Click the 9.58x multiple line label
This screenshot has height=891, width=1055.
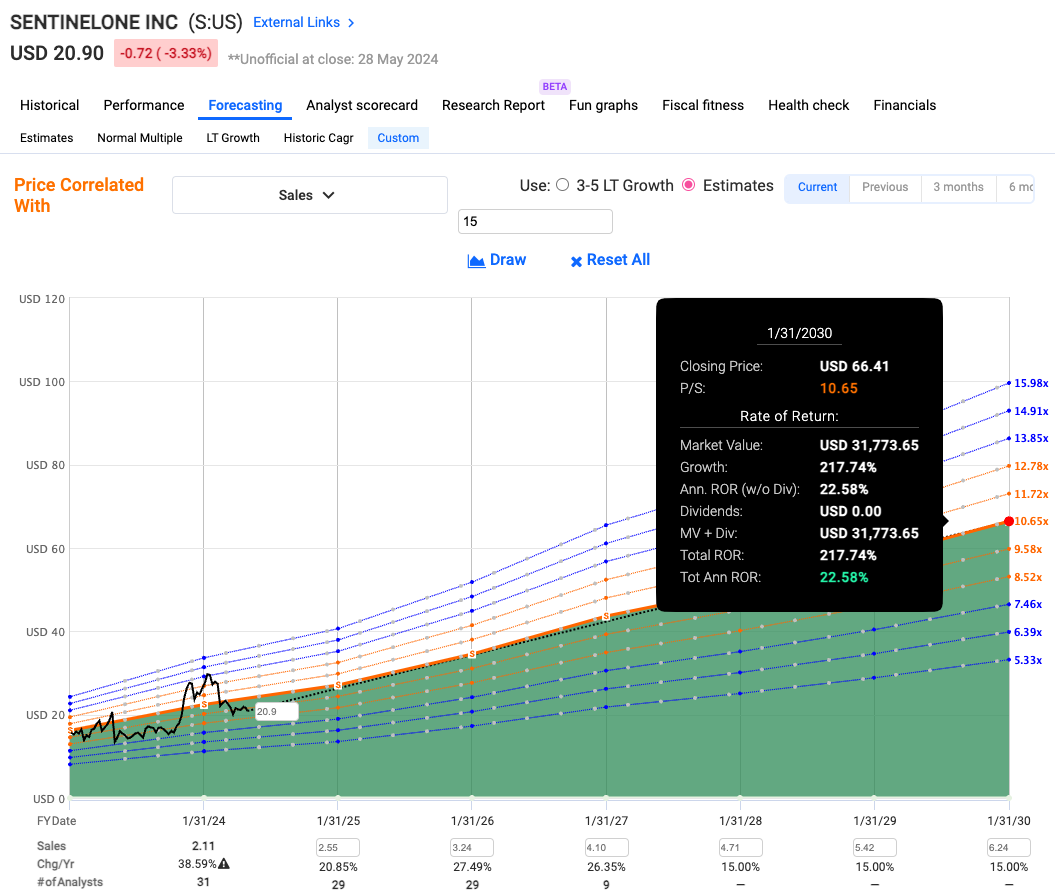pos(1028,549)
